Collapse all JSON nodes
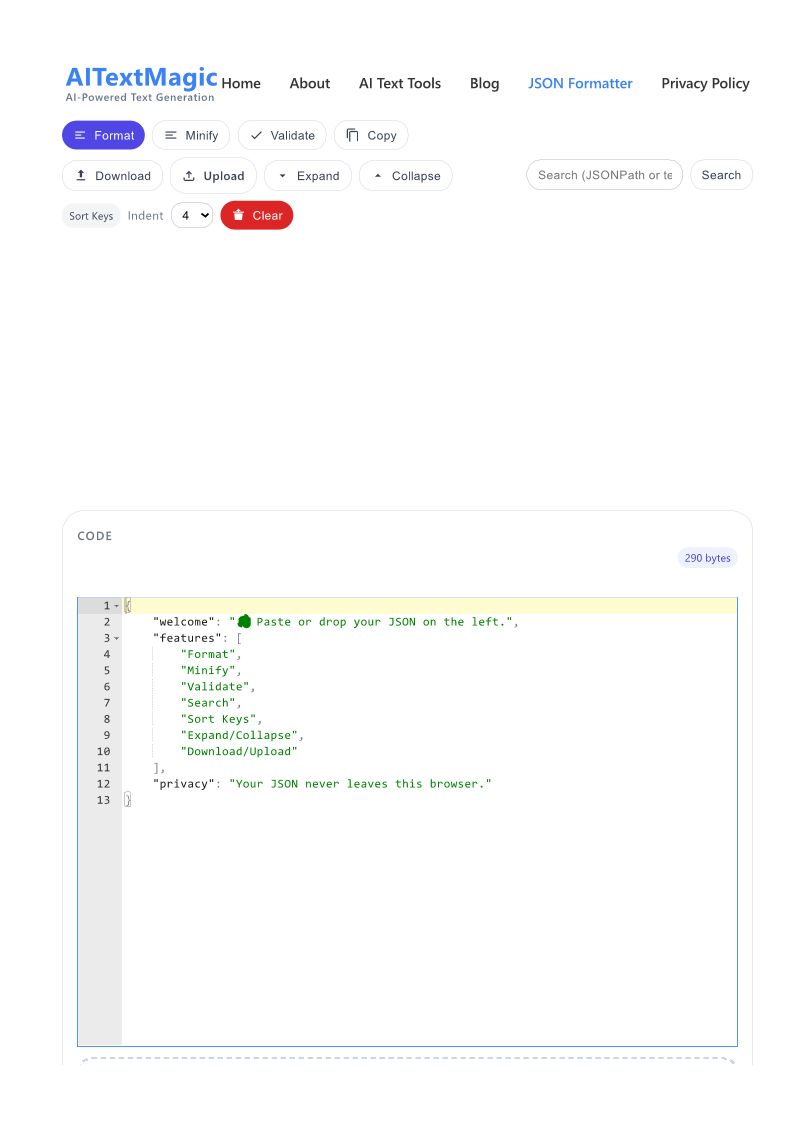 click(x=406, y=176)
